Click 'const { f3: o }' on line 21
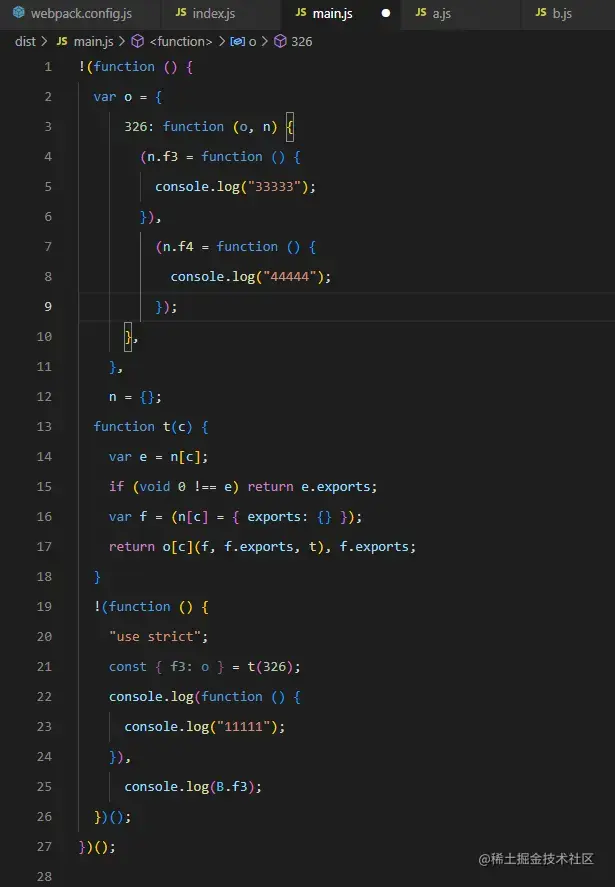The height and width of the screenshot is (887, 615). pos(166,666)
